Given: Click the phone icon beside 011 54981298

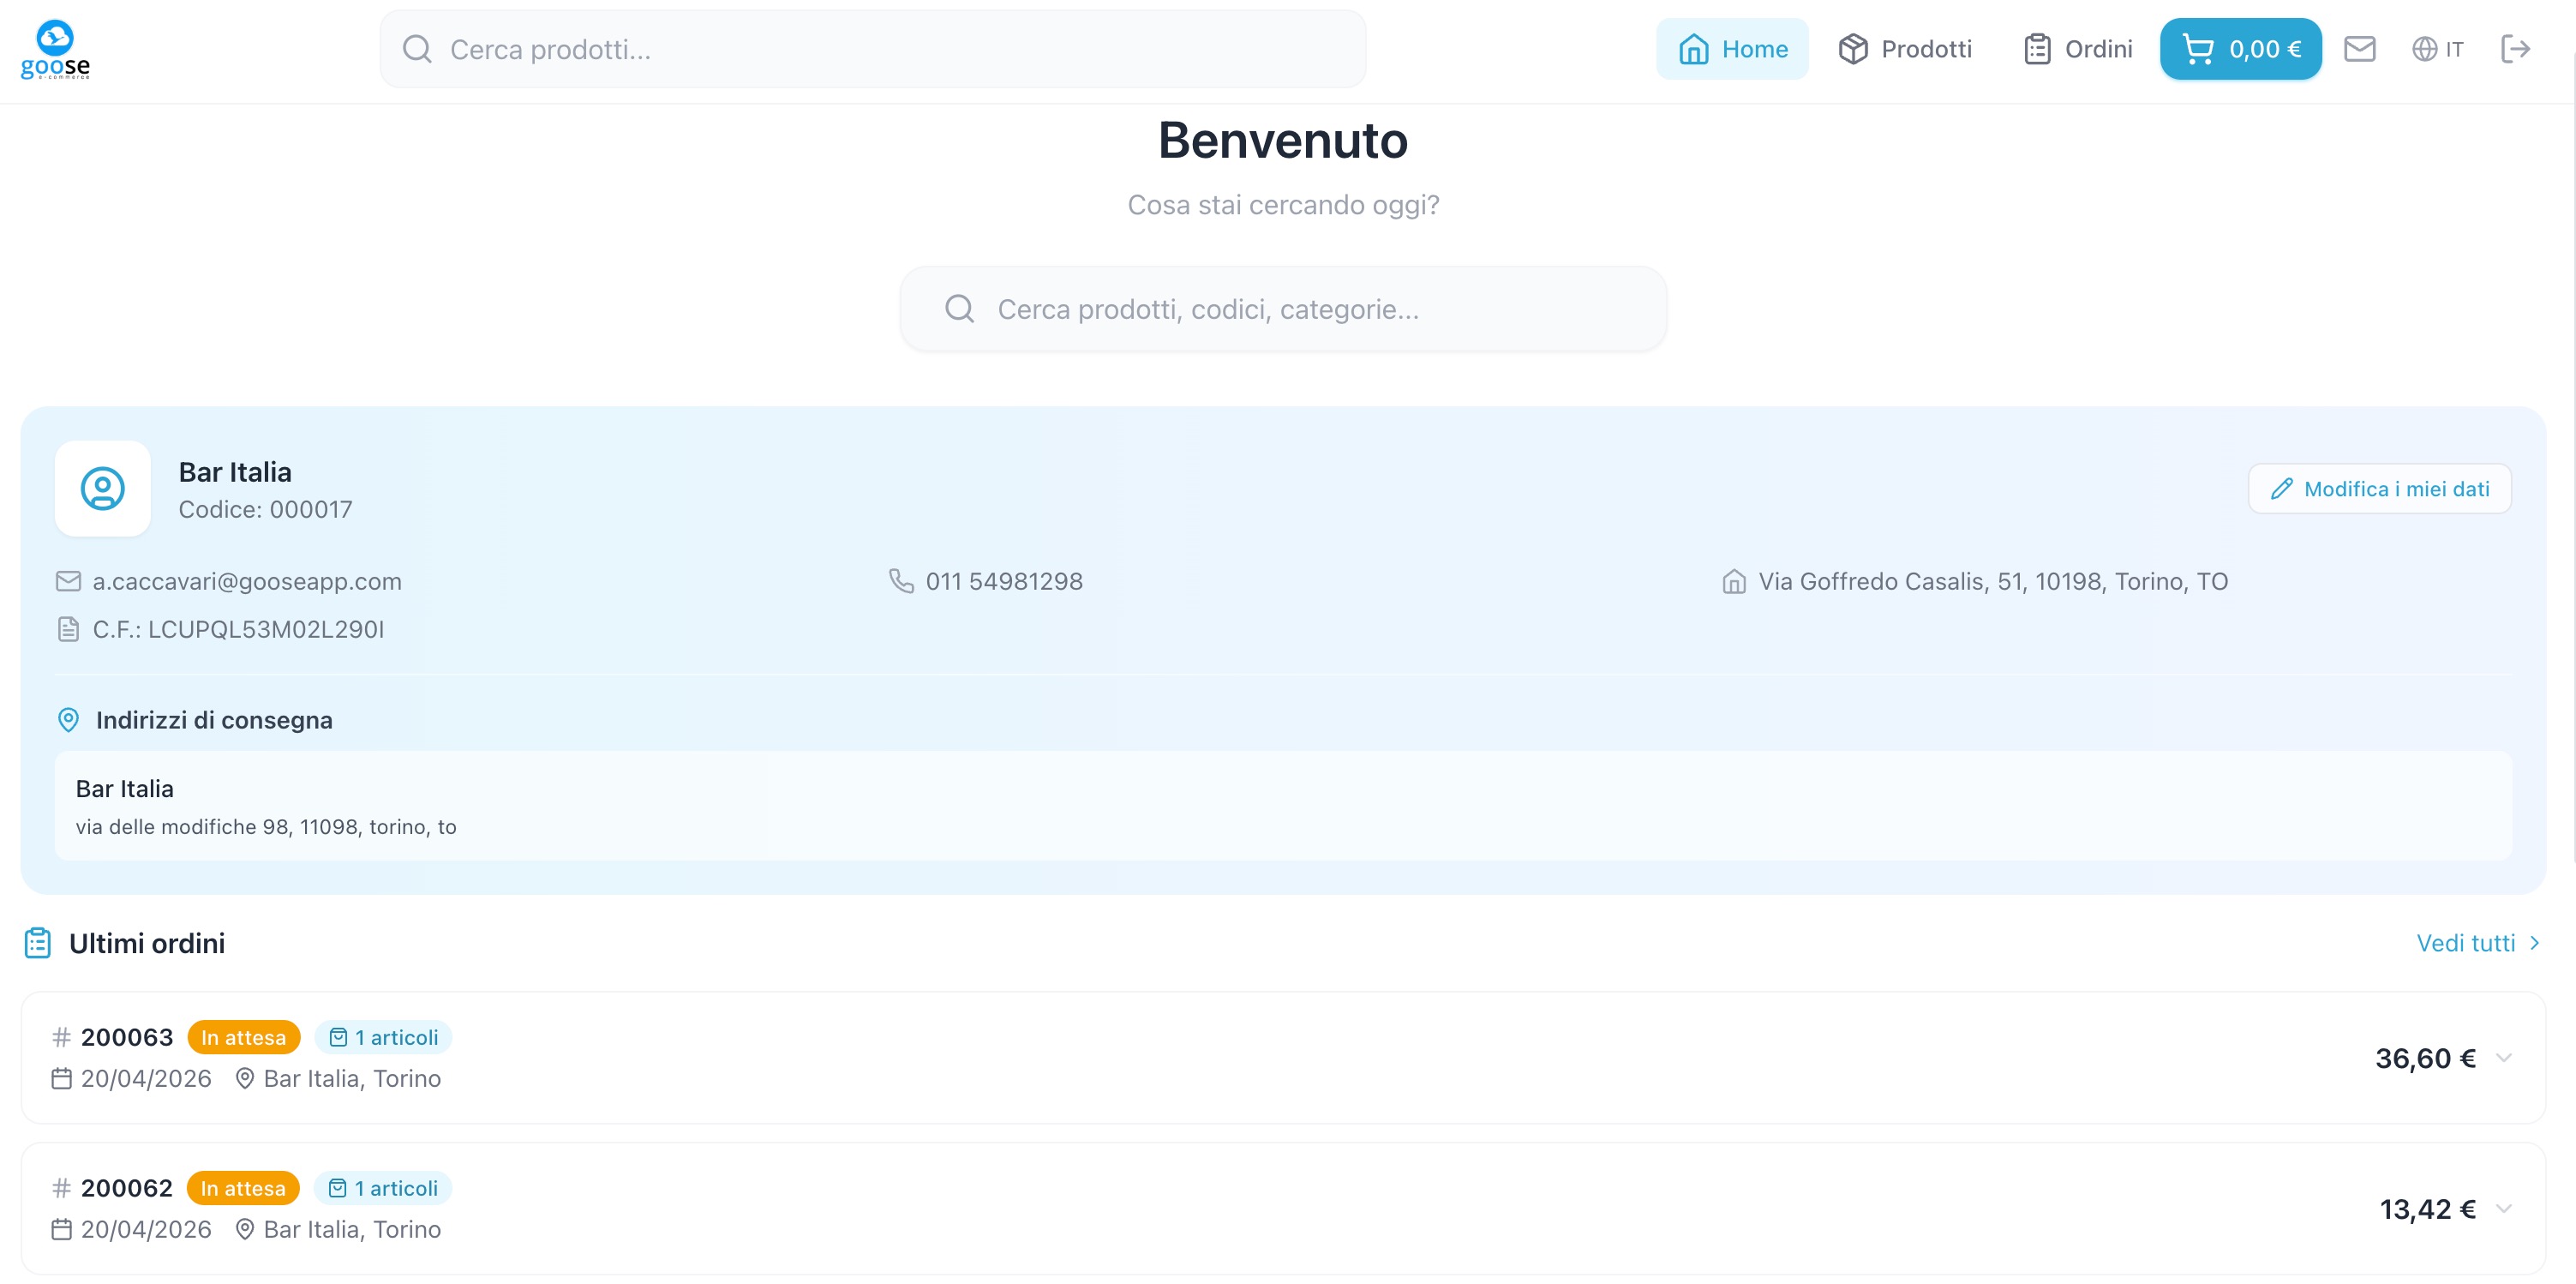Looking at the screenshot, I should tap(901, 581).
